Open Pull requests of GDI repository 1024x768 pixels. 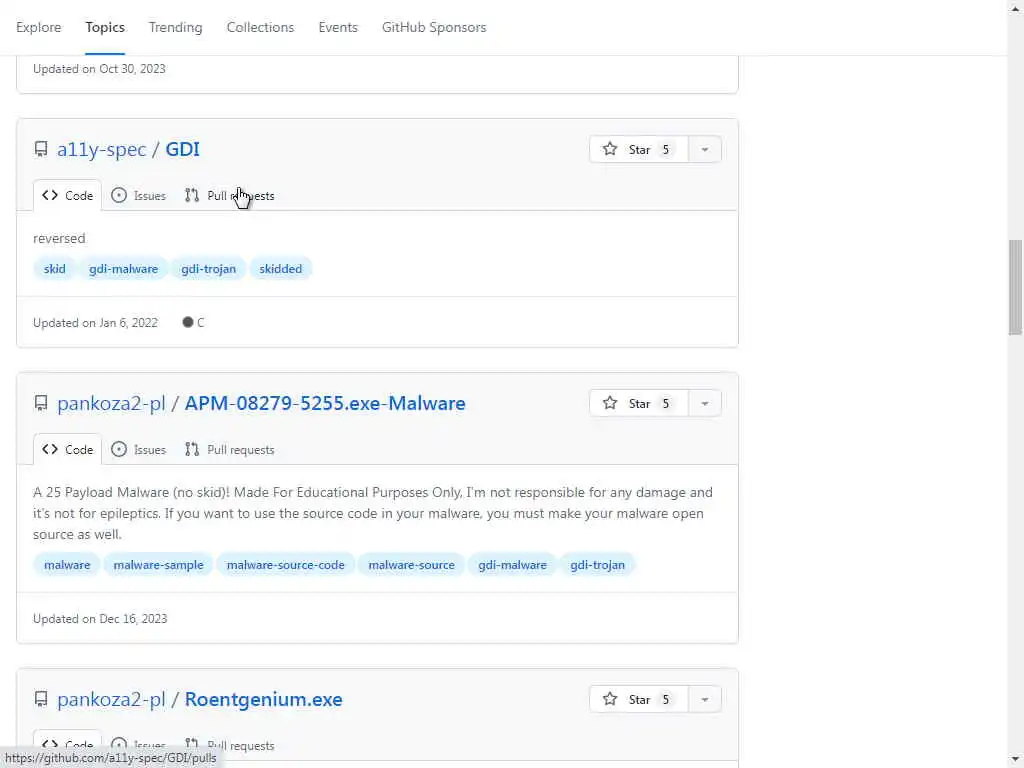tap(229, 195)
